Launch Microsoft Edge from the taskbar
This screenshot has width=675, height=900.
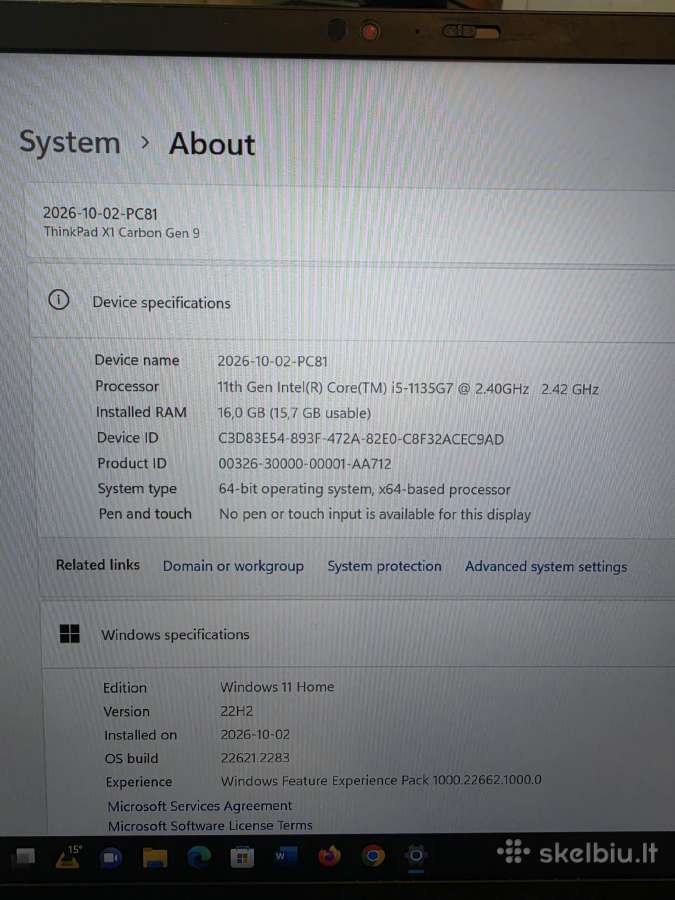(x=199, y=858)
